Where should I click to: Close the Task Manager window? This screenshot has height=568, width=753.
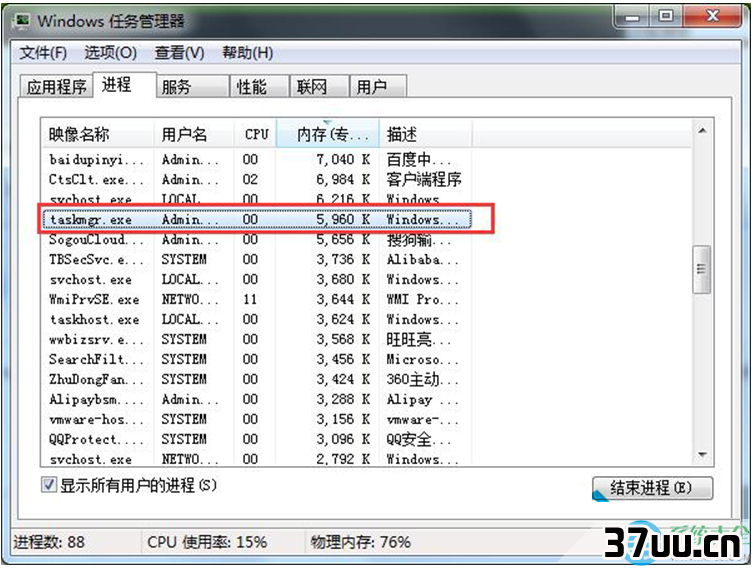(x=712, y=17)
